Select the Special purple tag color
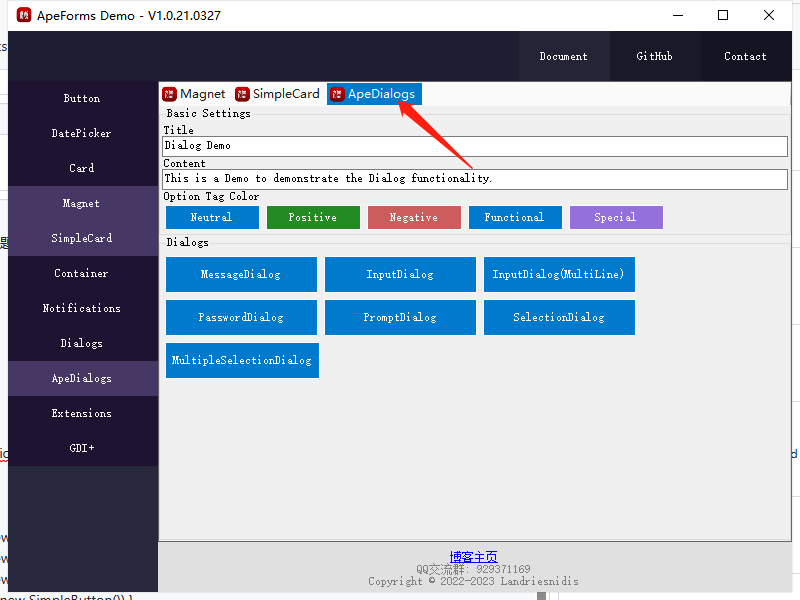Screen dimensions: 800x600 (x=616, y=217)
